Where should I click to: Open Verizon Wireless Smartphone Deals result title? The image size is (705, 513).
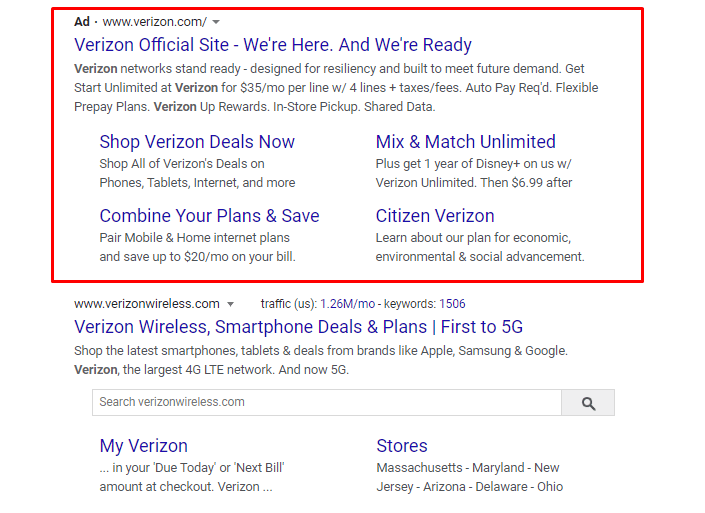[x=299, y=327]
